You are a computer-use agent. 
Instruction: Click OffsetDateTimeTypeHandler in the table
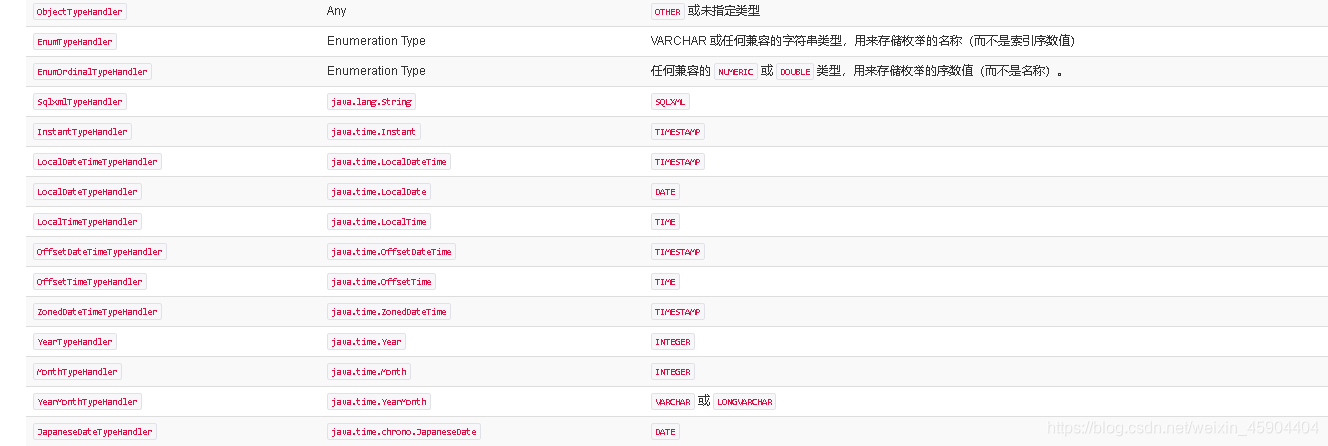[100, 252]
